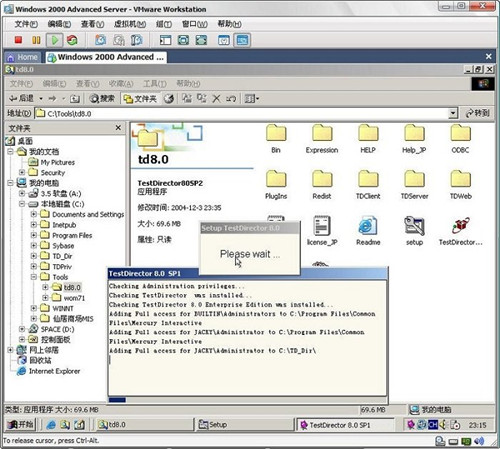
Task: Open the VMware 查看(V) menu
Action: (x=92, y=24)
